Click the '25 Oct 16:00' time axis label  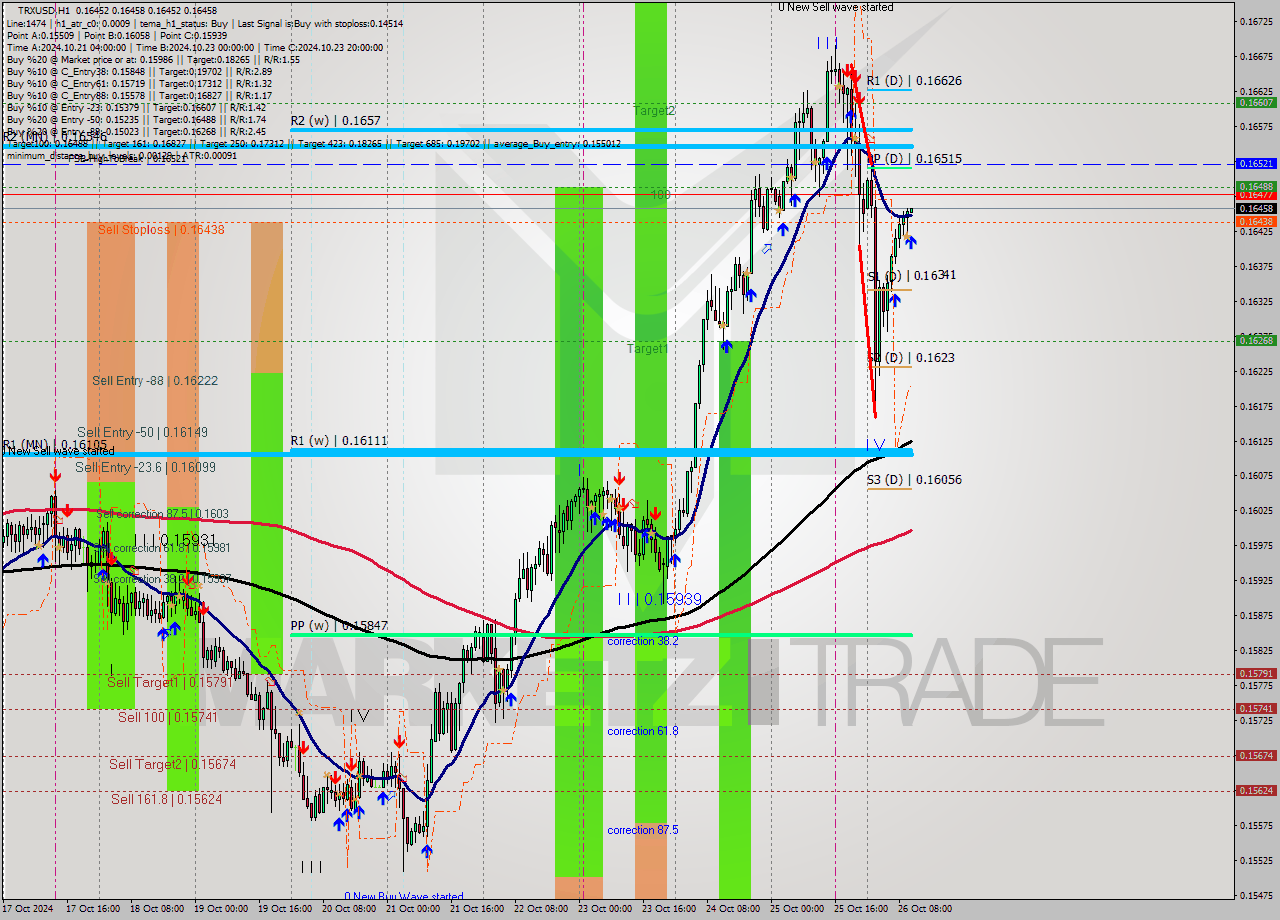pos(861,909)
